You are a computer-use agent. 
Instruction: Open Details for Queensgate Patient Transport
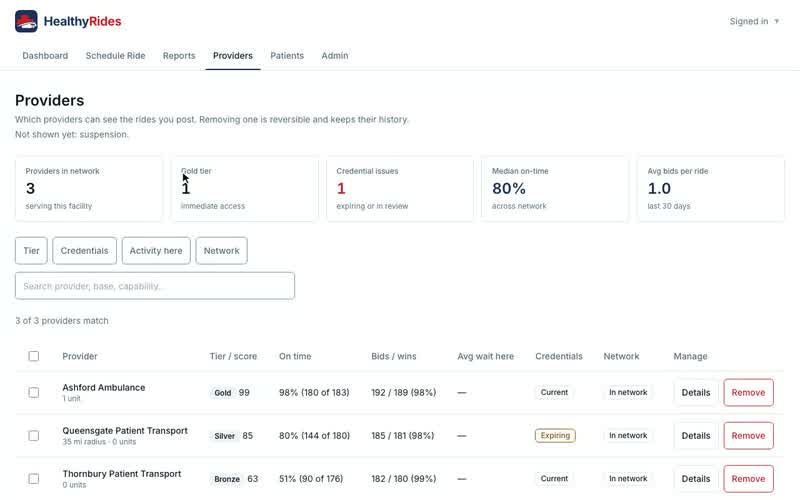tap(696, 436)
